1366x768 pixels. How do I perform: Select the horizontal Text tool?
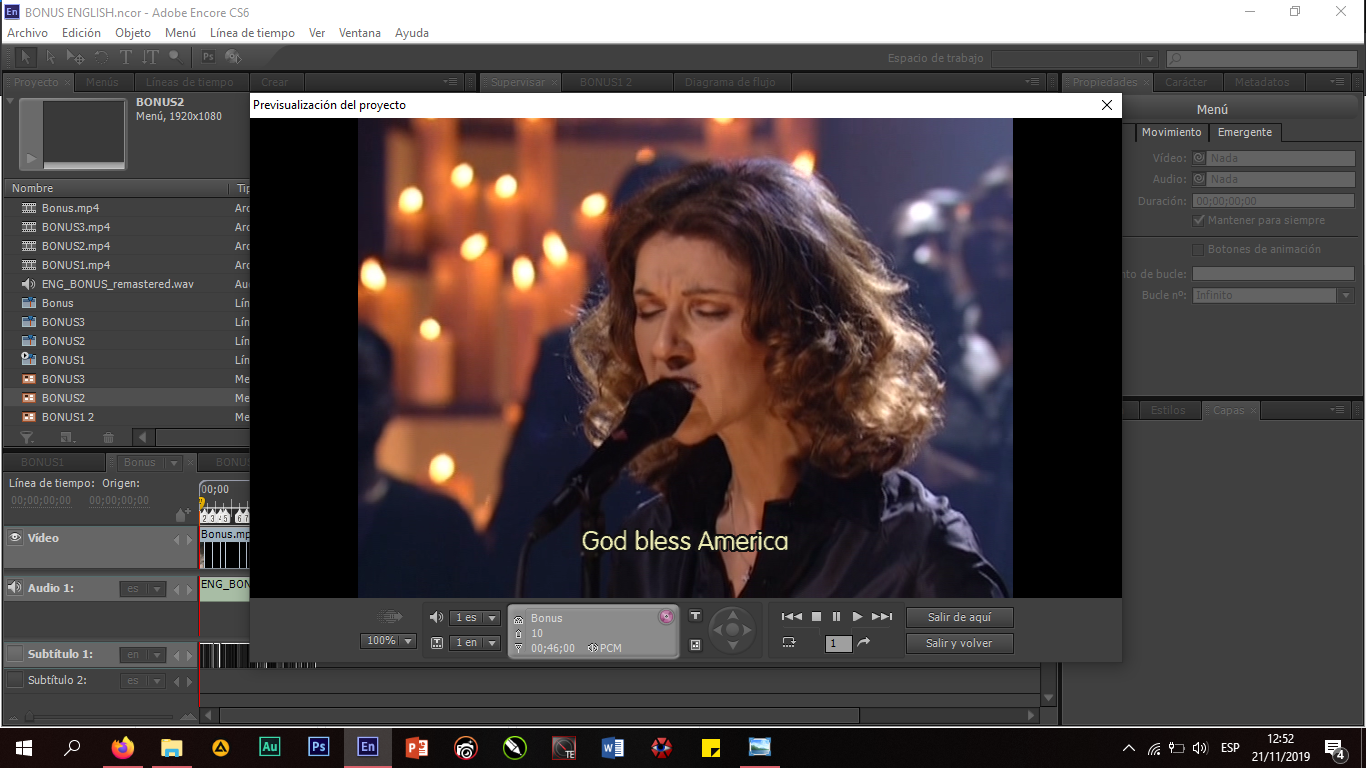coord(126,57)
